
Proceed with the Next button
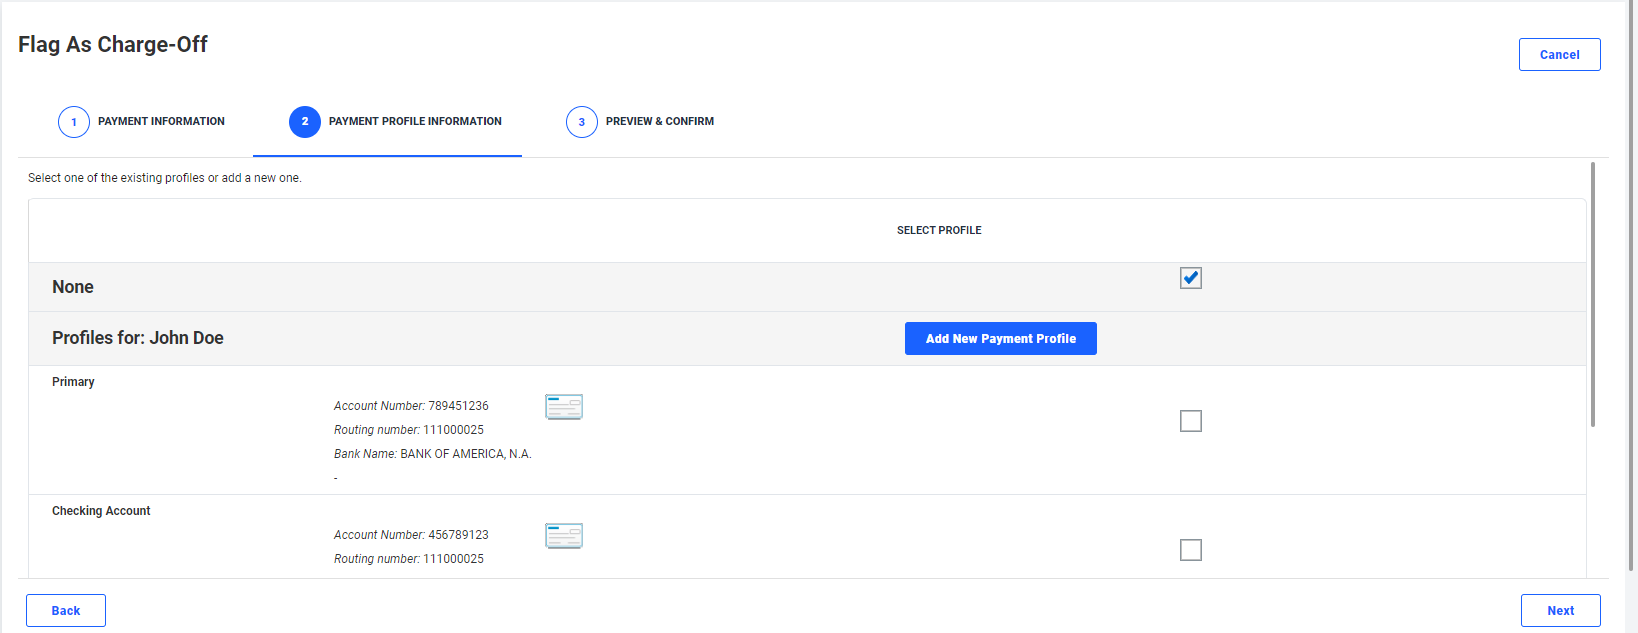[1561, 611]
